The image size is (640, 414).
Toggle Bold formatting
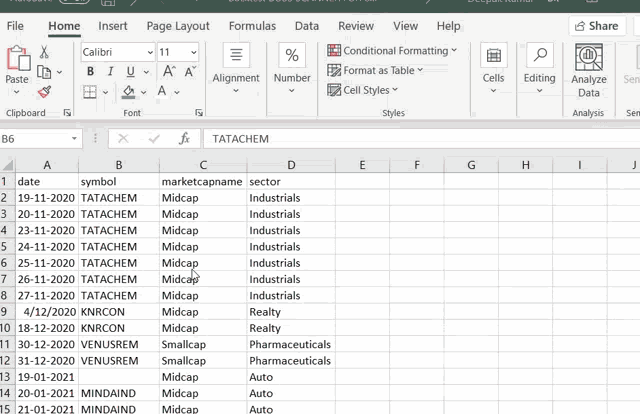(90, 71)
